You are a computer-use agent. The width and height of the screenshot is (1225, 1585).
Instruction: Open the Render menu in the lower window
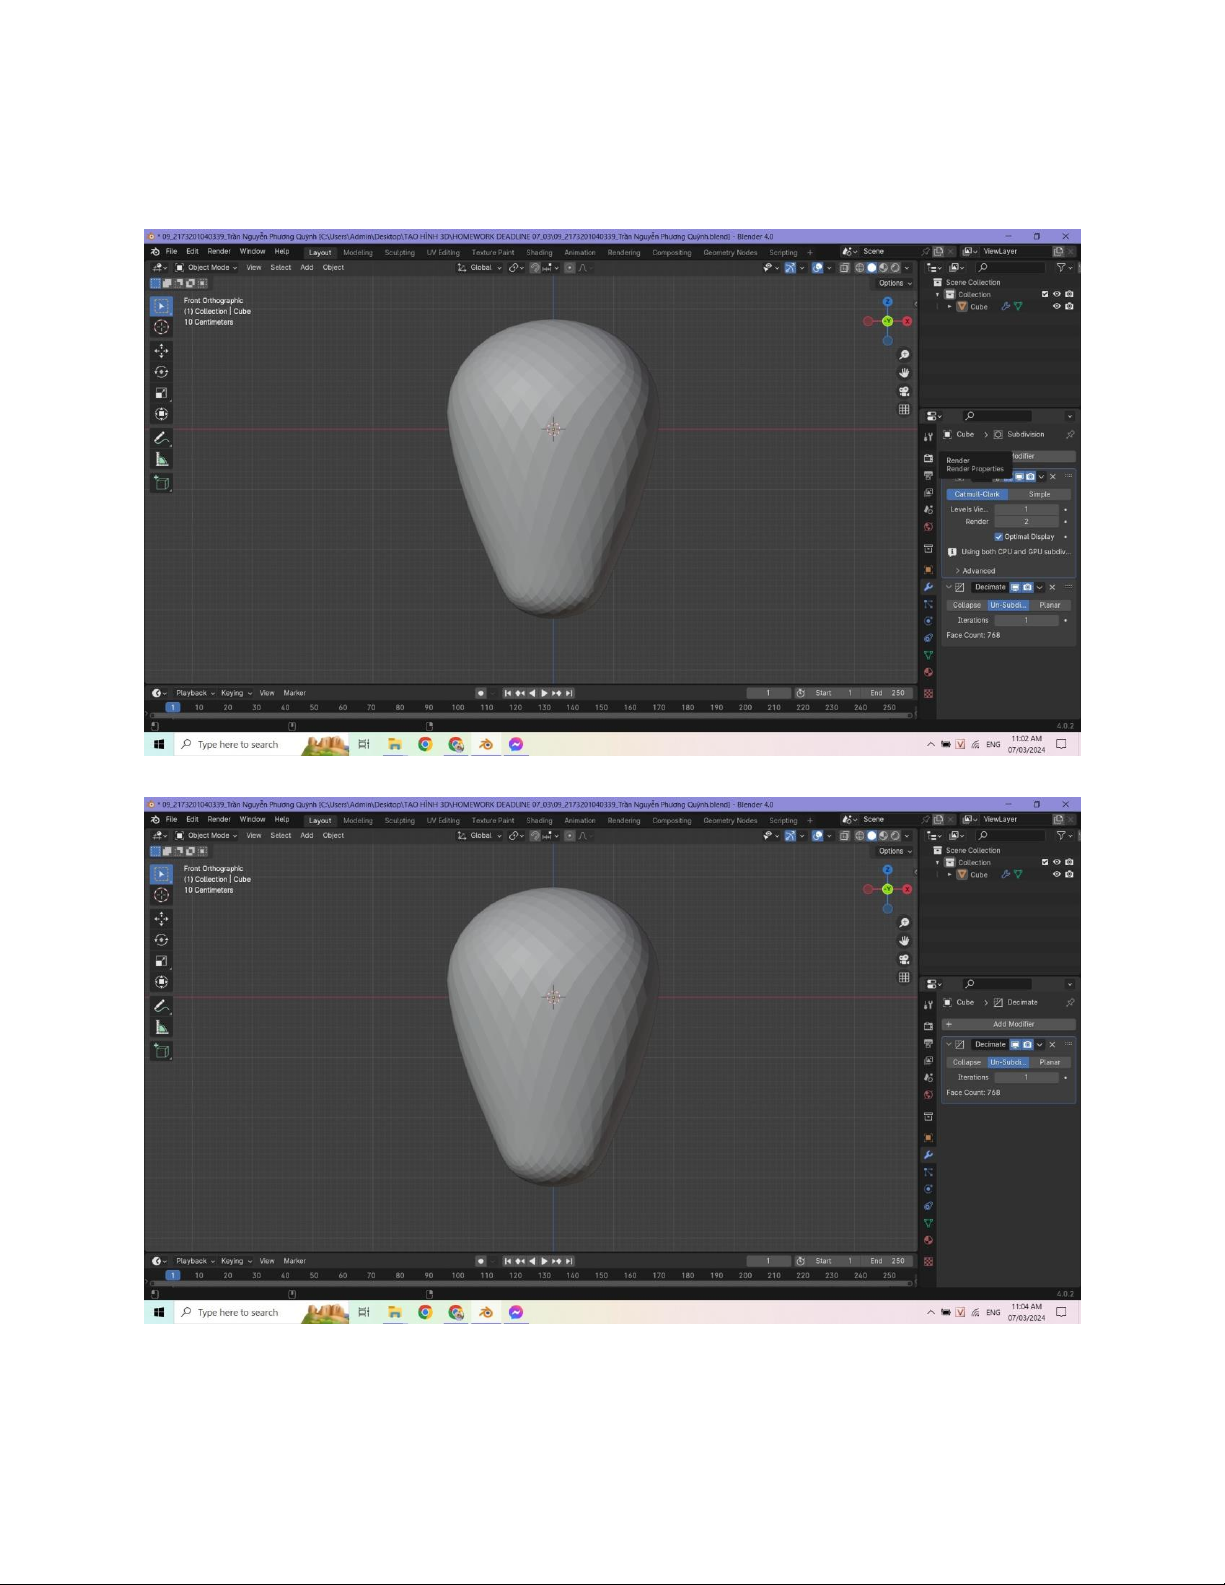pos(218,820)
